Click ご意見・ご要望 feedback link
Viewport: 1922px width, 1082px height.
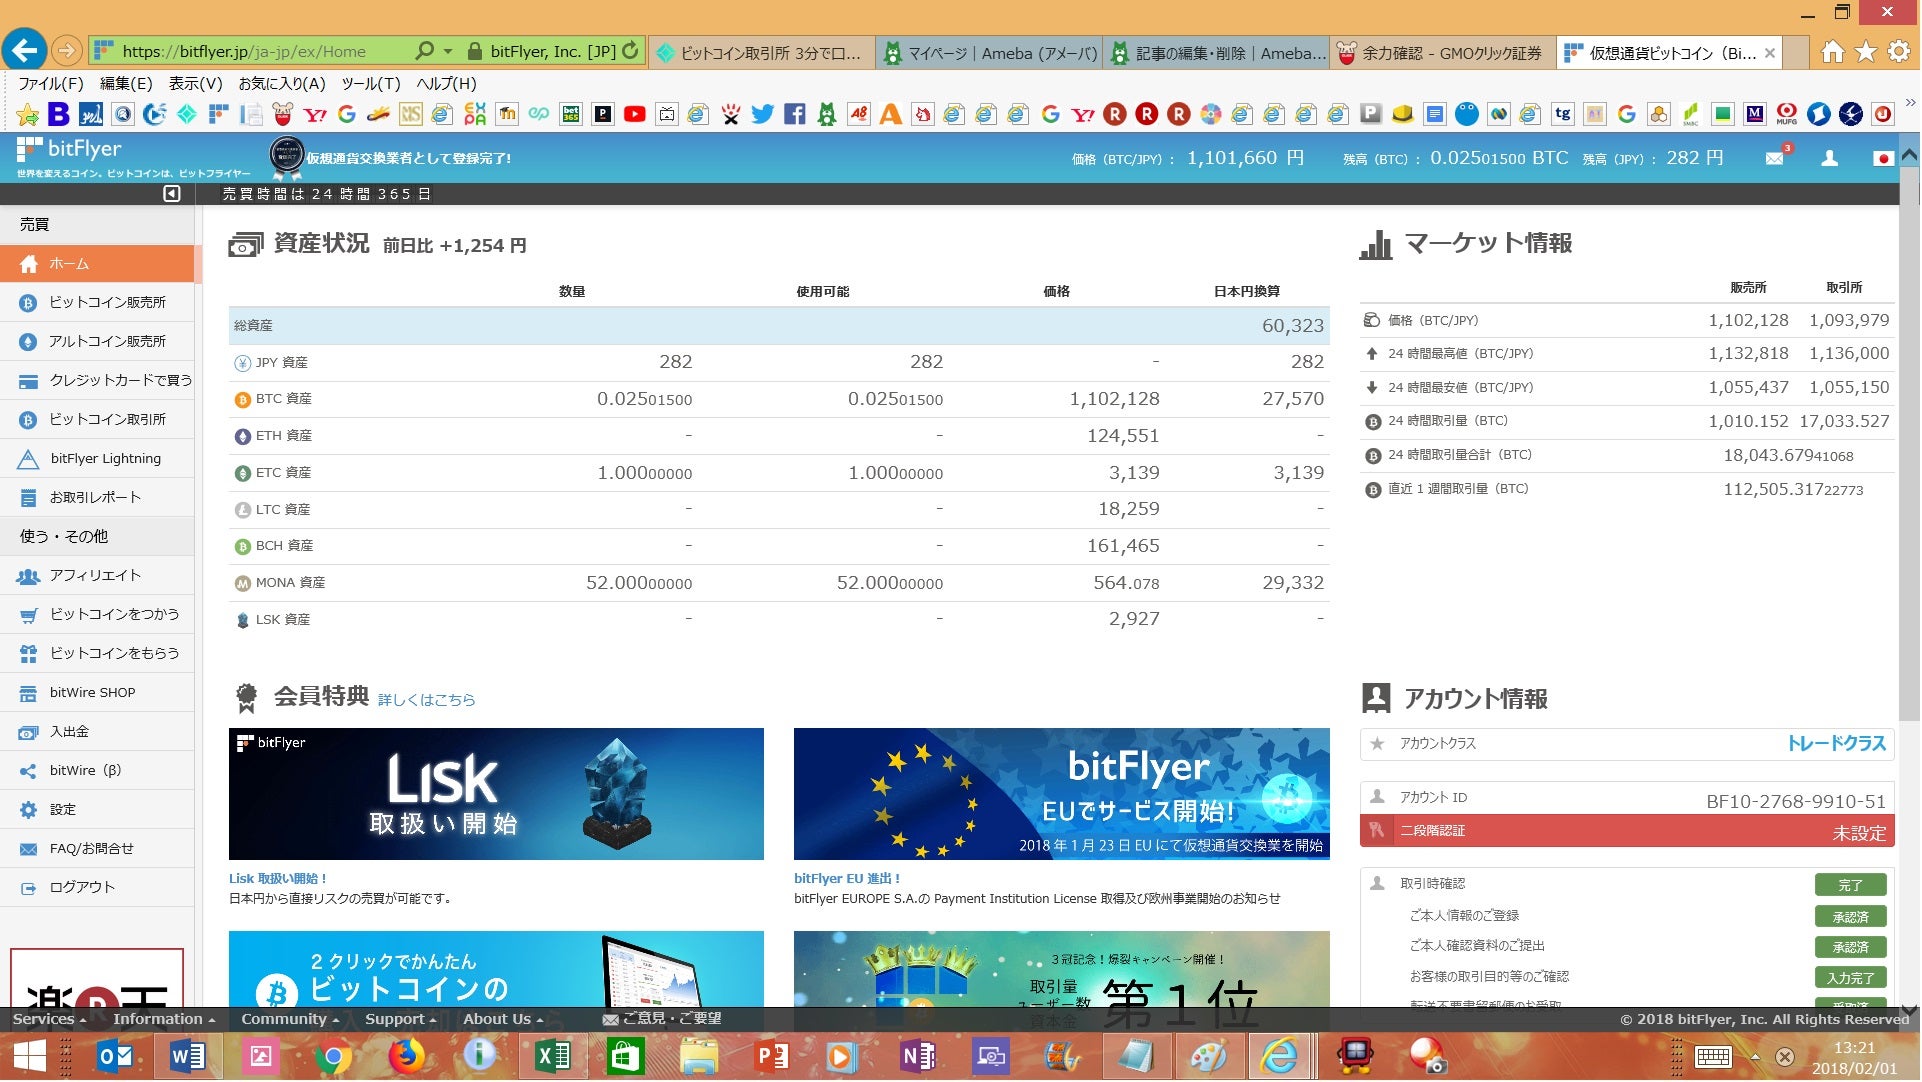click(663, 1020)
